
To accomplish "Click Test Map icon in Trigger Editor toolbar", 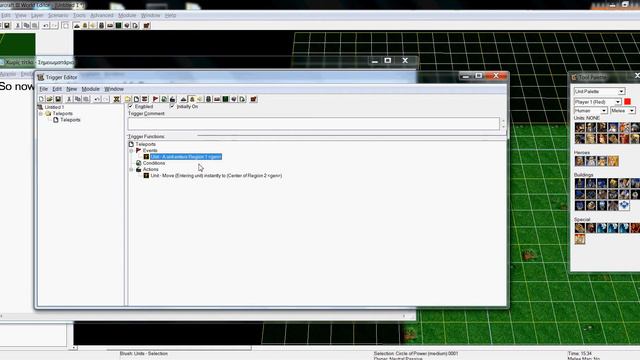I will (x=253, y=99).
